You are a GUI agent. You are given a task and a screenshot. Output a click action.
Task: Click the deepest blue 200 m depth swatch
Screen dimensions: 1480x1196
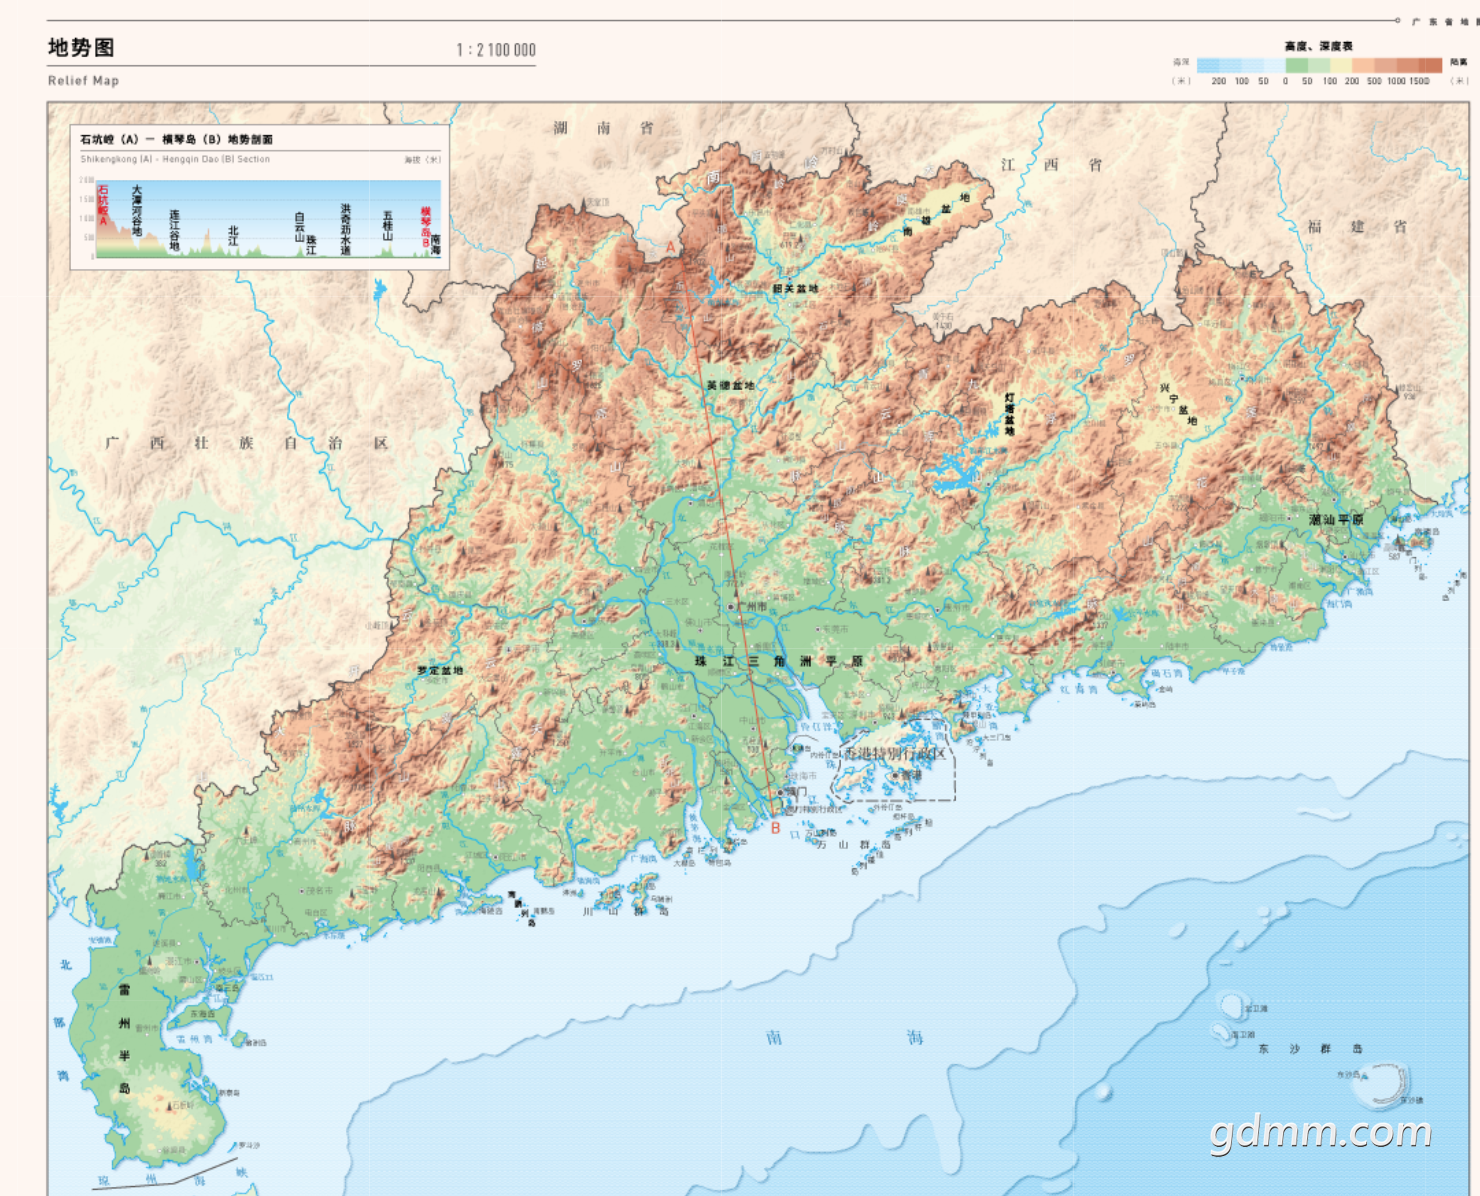pyautogui.click(x=1208, y=65)
